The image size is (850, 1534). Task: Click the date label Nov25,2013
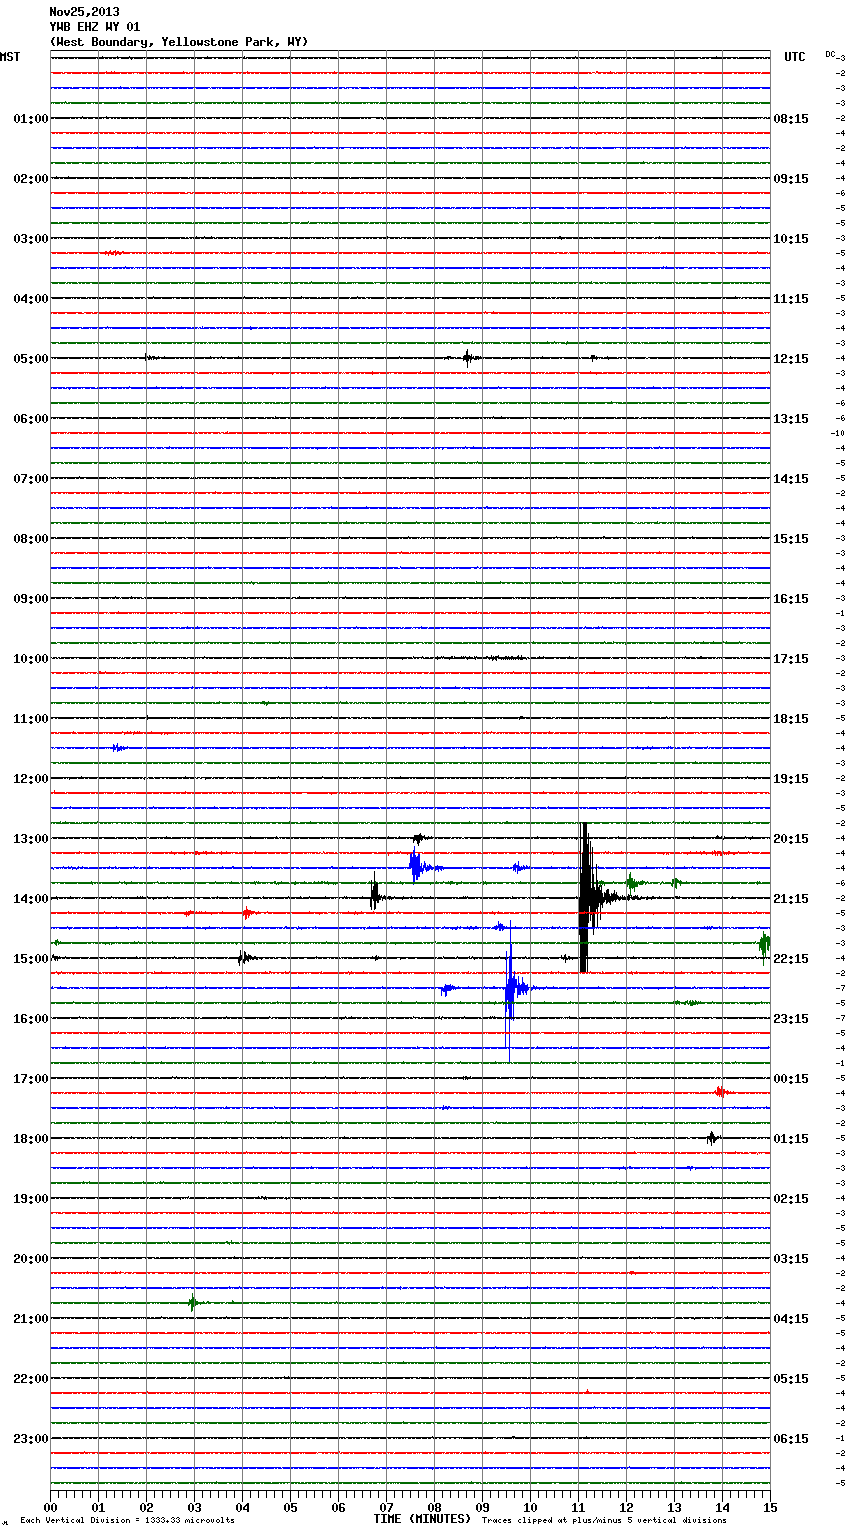point(84,12)
